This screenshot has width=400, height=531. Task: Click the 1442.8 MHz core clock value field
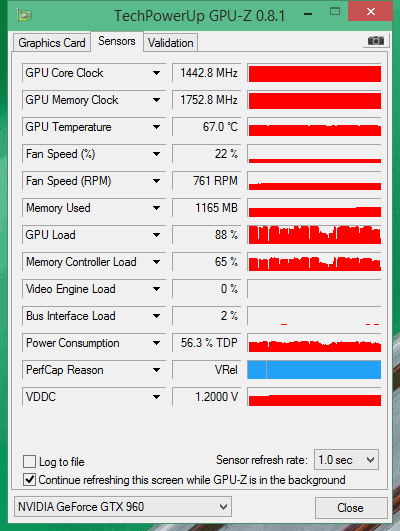tap(206, 73)
